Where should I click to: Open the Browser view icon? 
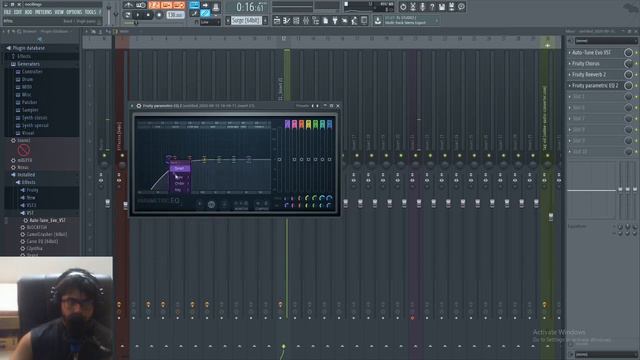tap(316, 20)
